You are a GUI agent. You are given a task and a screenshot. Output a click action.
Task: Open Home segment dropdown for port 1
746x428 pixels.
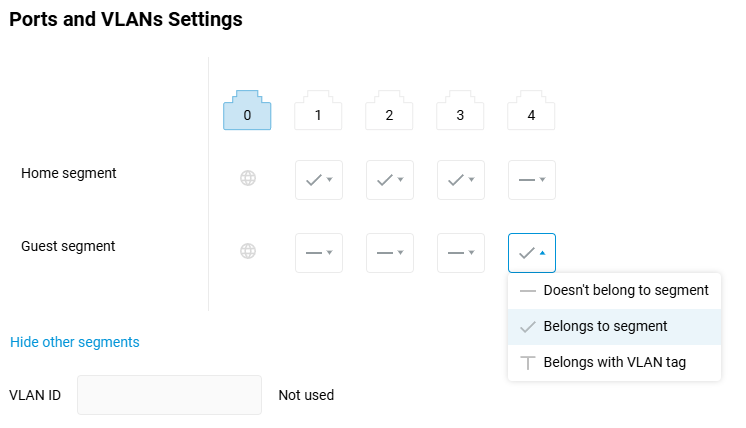(319, 180)
